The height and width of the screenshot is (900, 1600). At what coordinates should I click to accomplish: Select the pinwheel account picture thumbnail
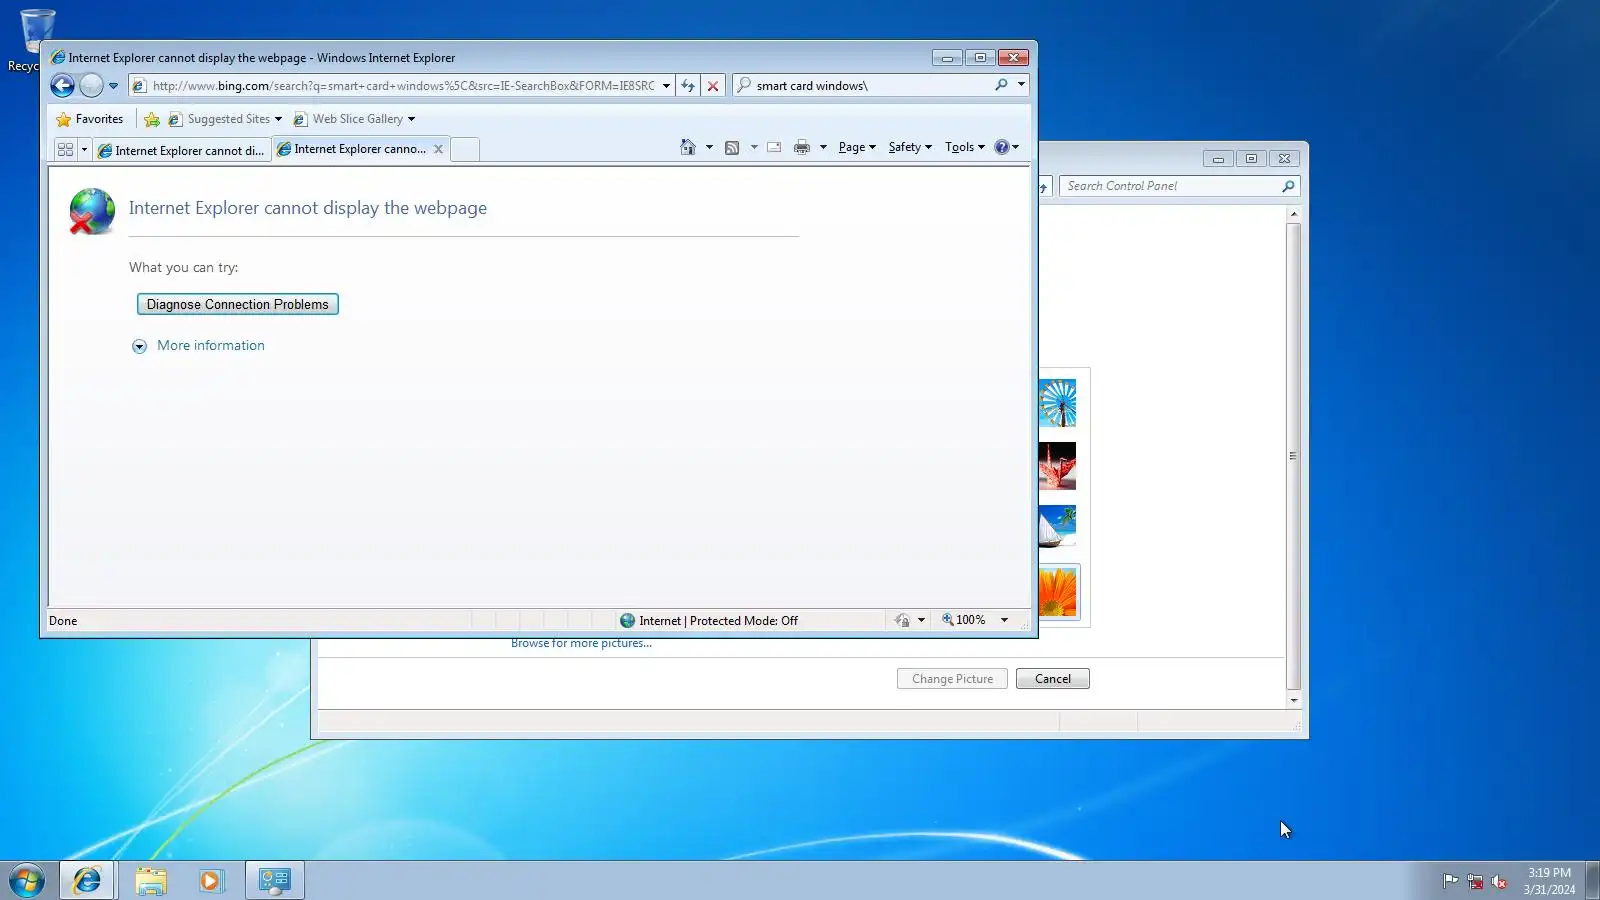(x=1057, y=403)
